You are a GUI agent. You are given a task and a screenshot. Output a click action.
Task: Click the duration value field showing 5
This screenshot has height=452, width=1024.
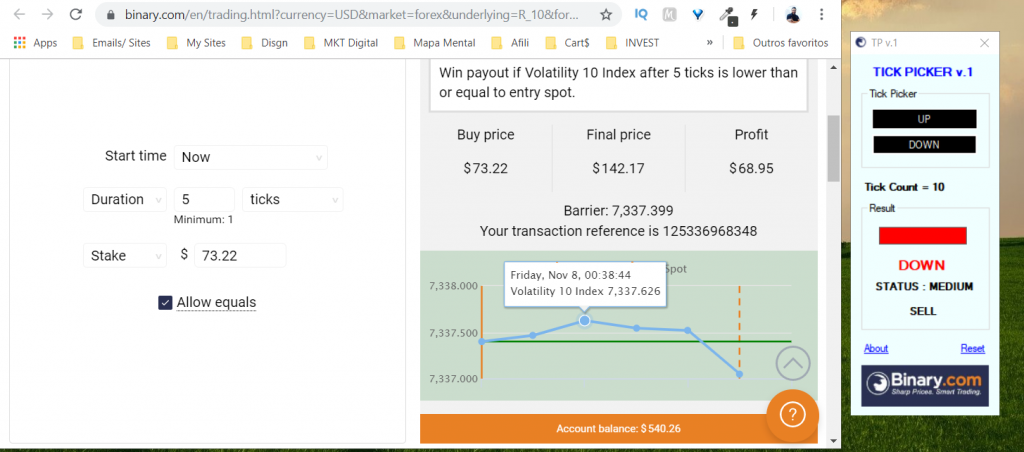coord(204,200)
